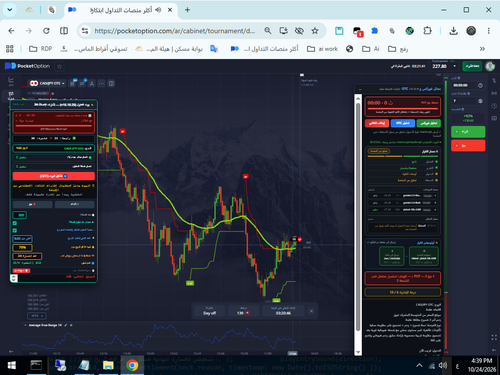Screen dimensions: 500x375
Task: Click the red Sell trade button
Action: coord(468,146)
